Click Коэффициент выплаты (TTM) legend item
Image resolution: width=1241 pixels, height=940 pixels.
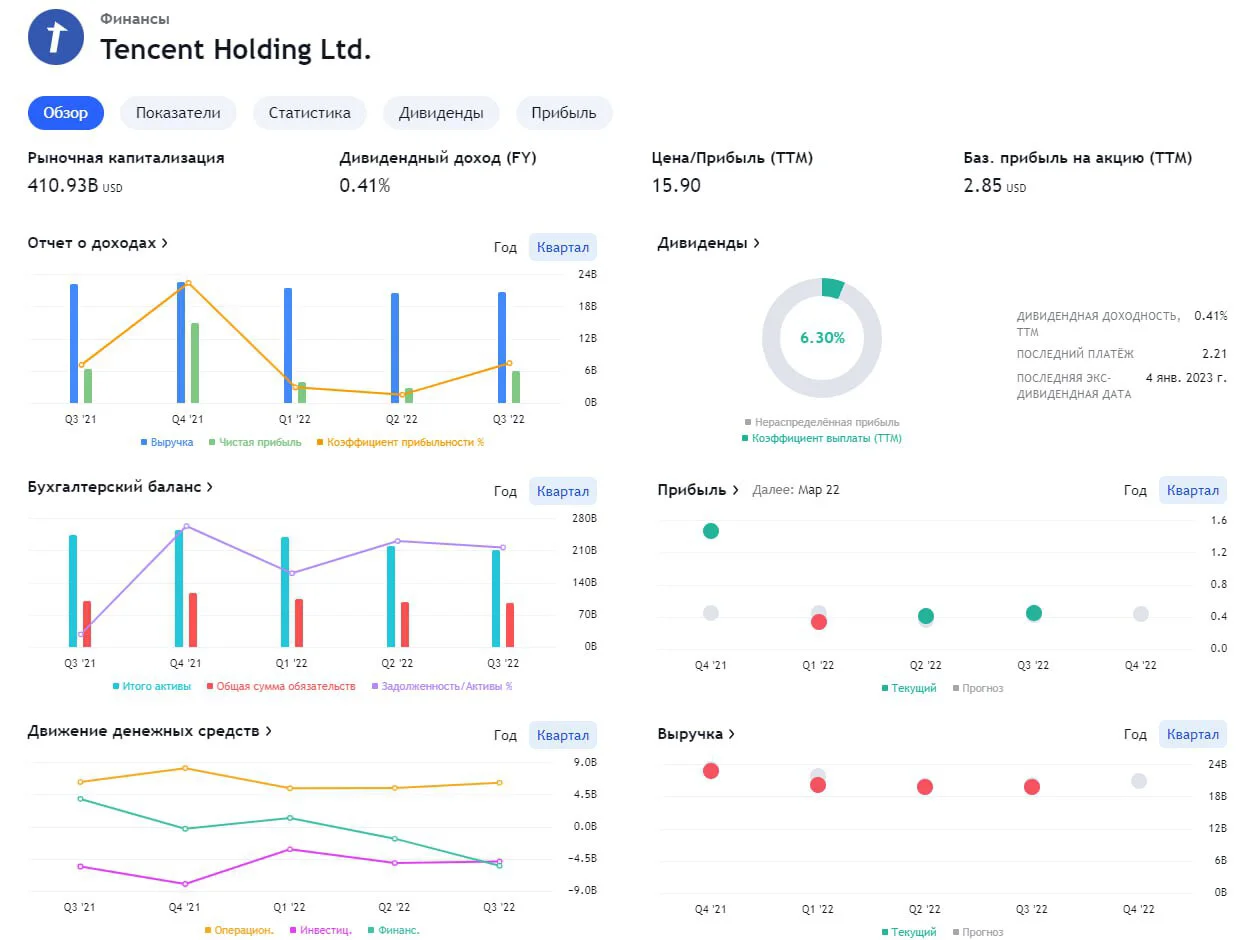(822, 438)
